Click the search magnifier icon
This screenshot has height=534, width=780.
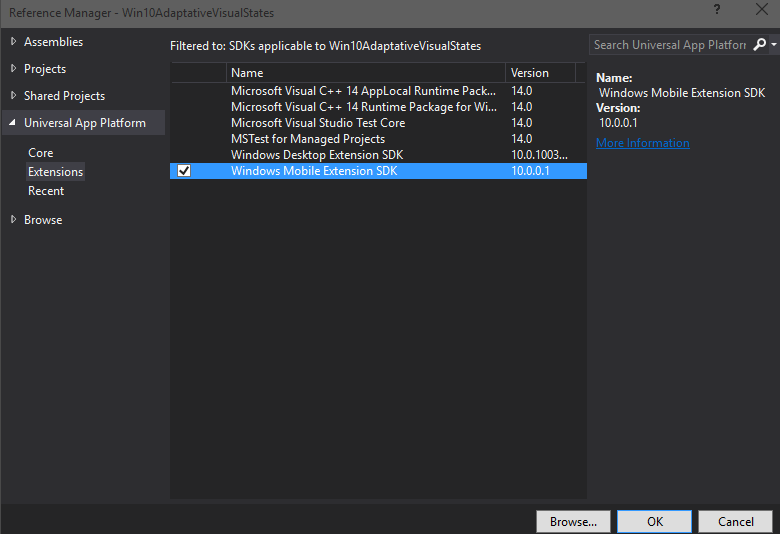coord(760,45)
